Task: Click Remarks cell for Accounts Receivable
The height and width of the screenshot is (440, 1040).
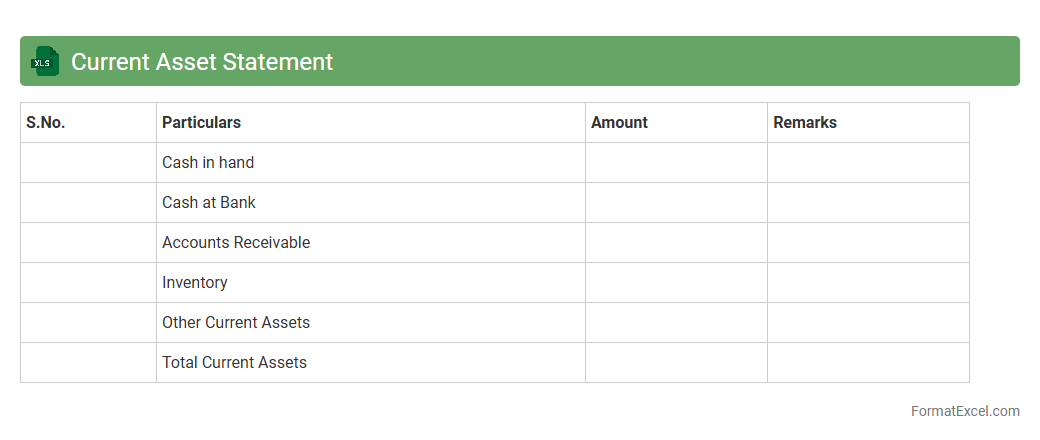Action: pyautogui.click(x=868, y=242)
